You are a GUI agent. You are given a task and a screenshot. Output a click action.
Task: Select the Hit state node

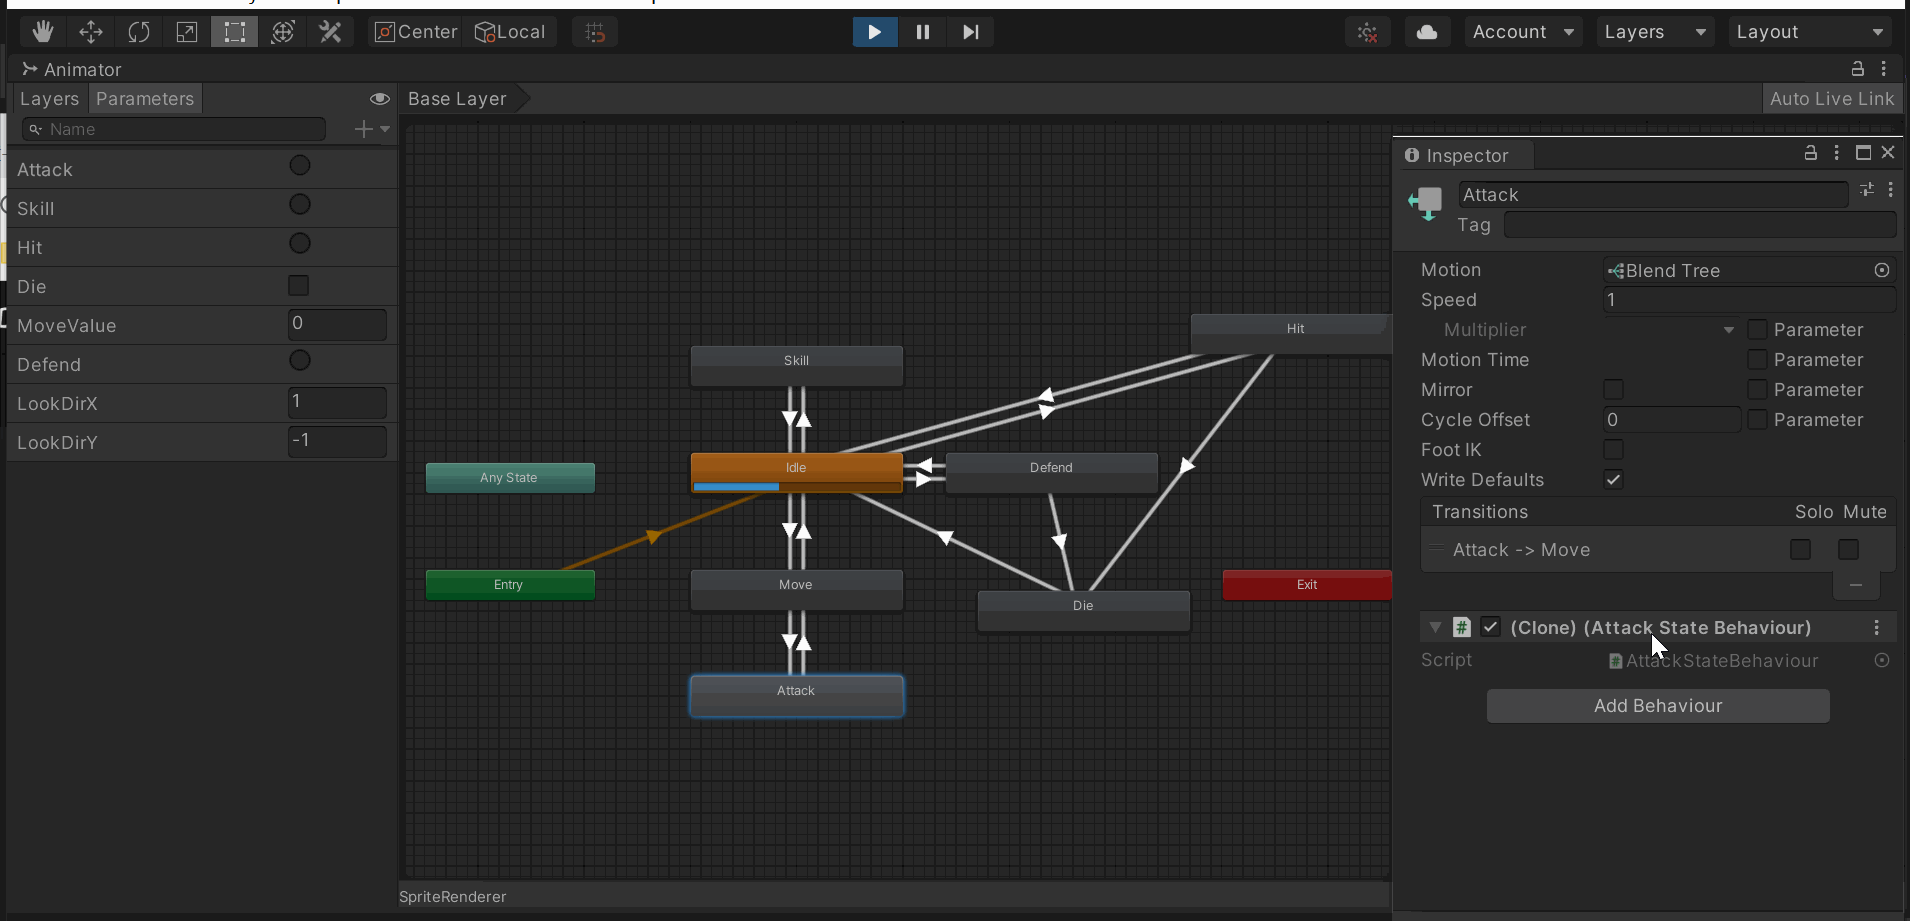pyautogui.click(x=1291, y=333)
